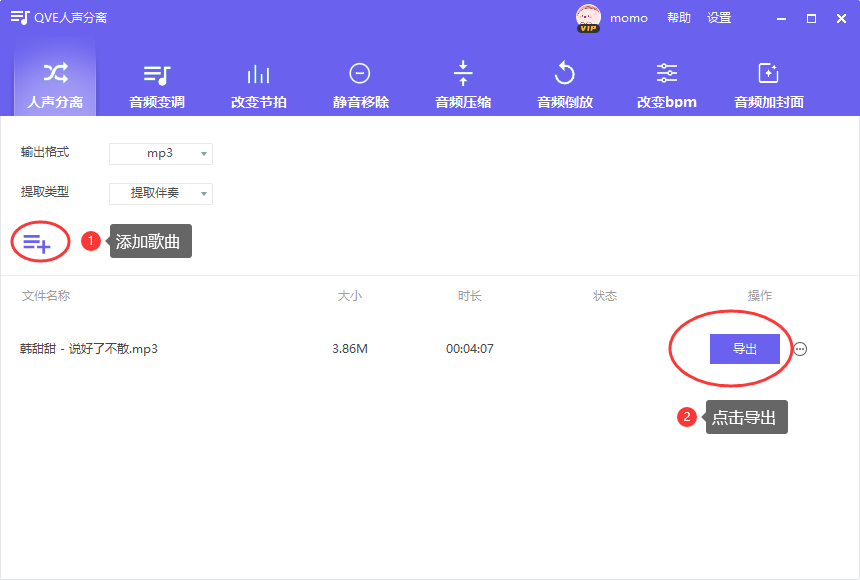Viewport: 860px width, 580px height.
Task: Click the 导出 export button
Action: (x=744, y=348)
